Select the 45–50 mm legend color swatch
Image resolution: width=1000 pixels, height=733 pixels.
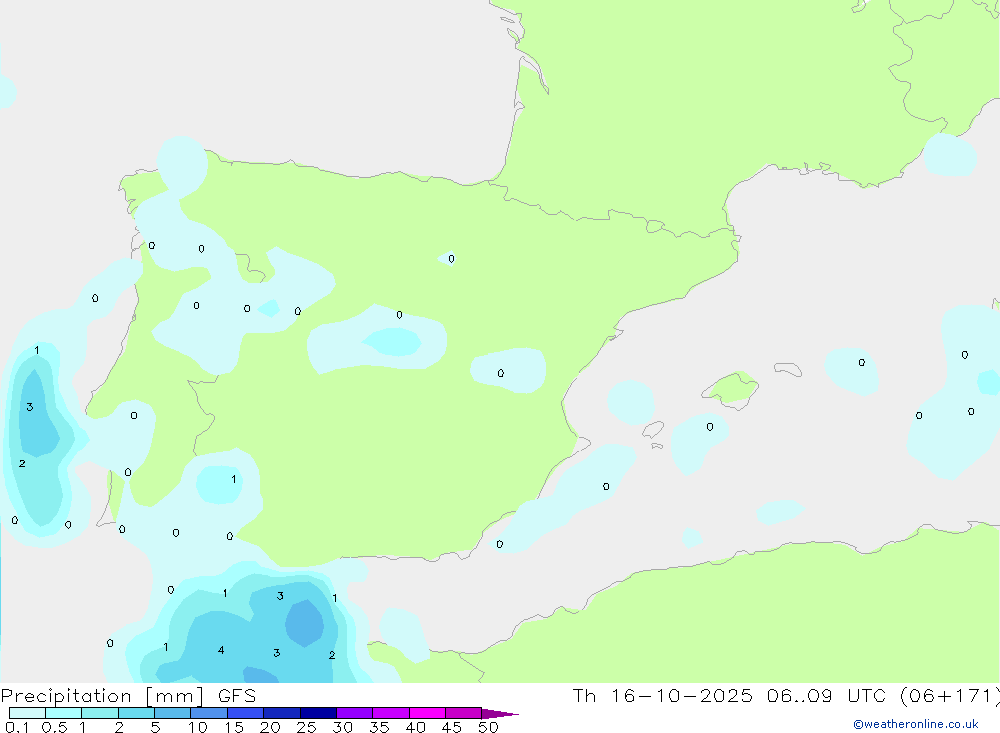pyautogui.click(x=464, y=713)
